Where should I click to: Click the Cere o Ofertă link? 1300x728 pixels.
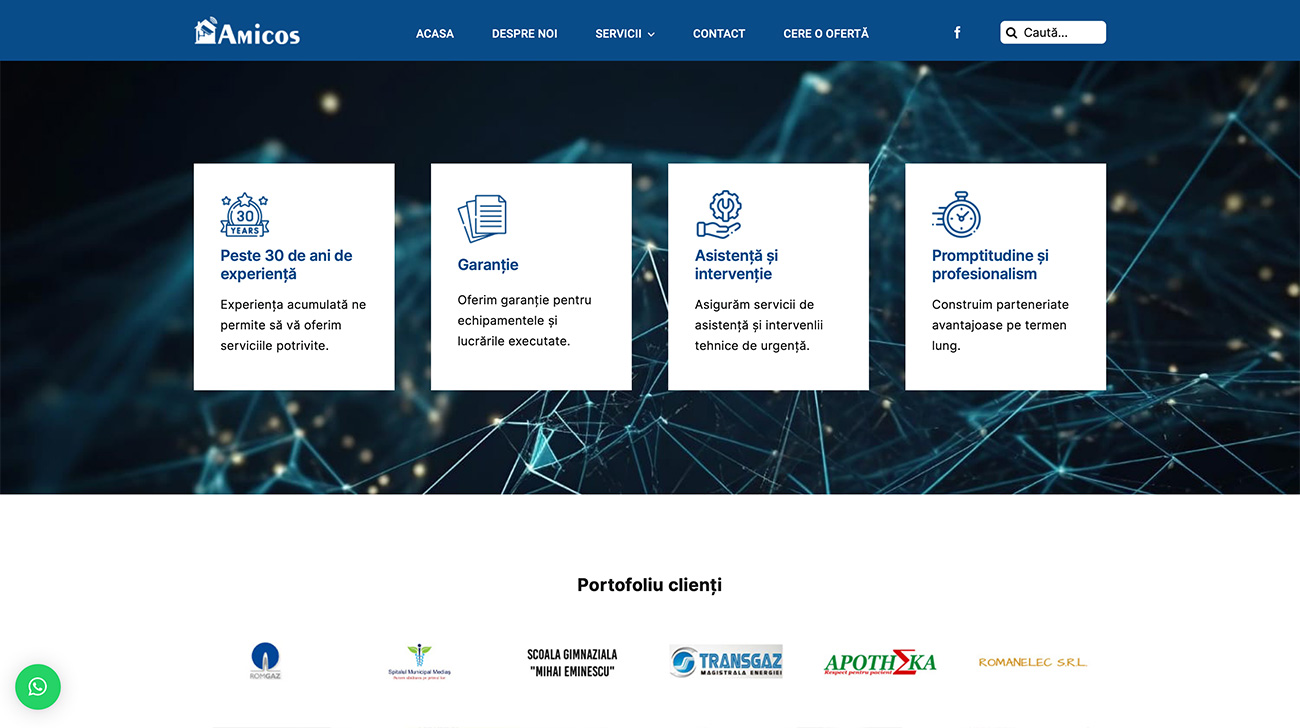click(x=826, y=34)
